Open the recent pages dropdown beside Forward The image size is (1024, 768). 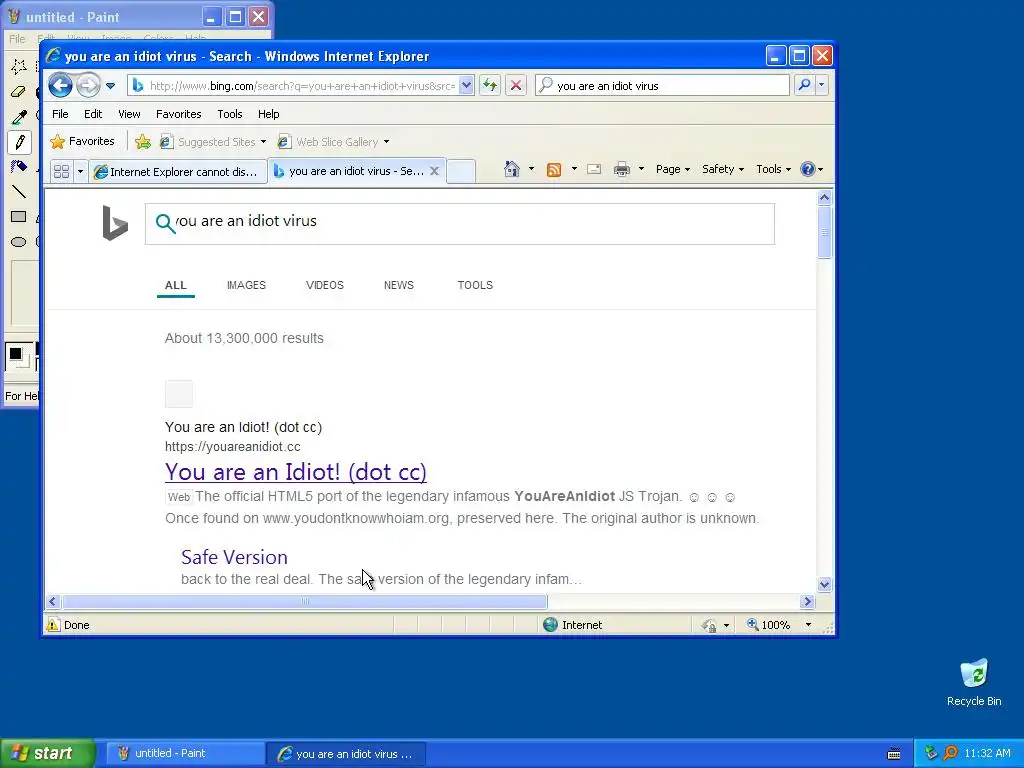point(110,86)
